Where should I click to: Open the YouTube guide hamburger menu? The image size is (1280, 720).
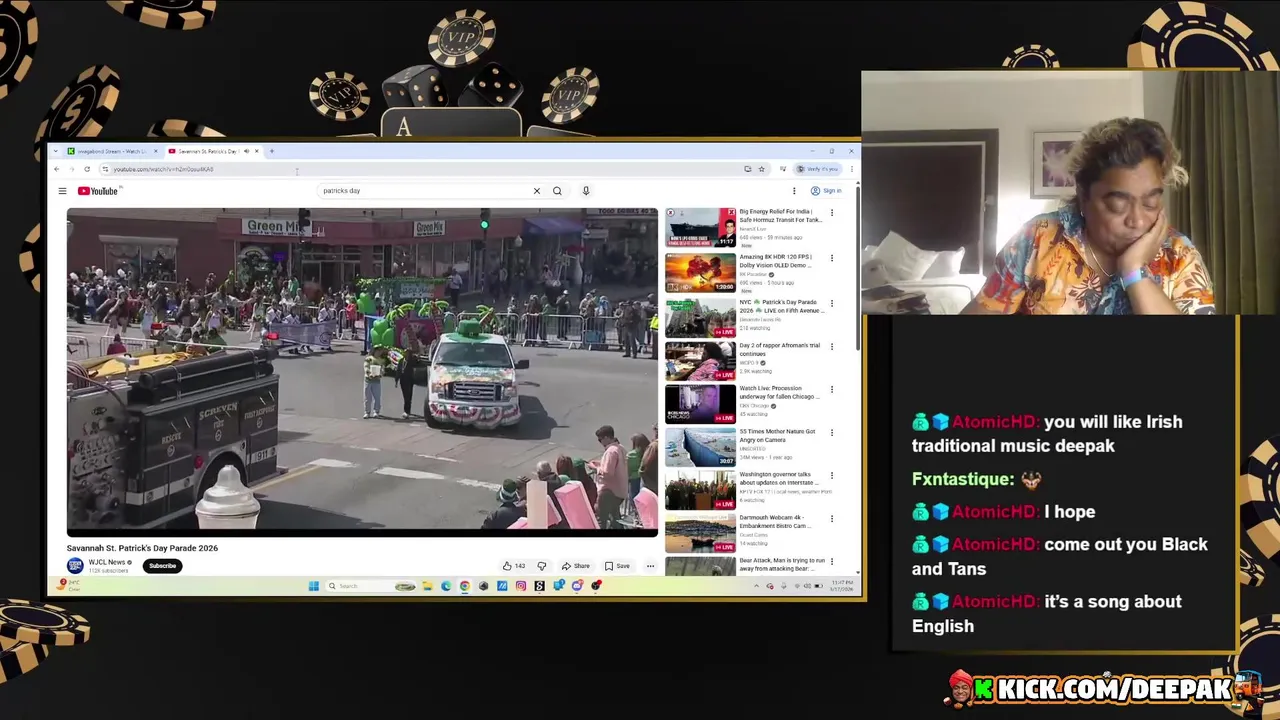click(x=62, y=191)
